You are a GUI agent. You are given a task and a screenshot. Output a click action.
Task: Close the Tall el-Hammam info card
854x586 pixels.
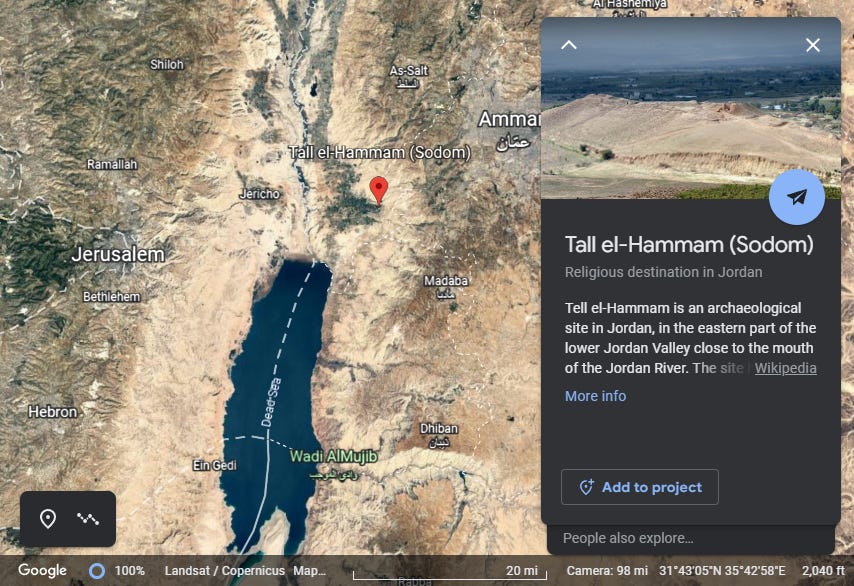click(x=813, y=45)
